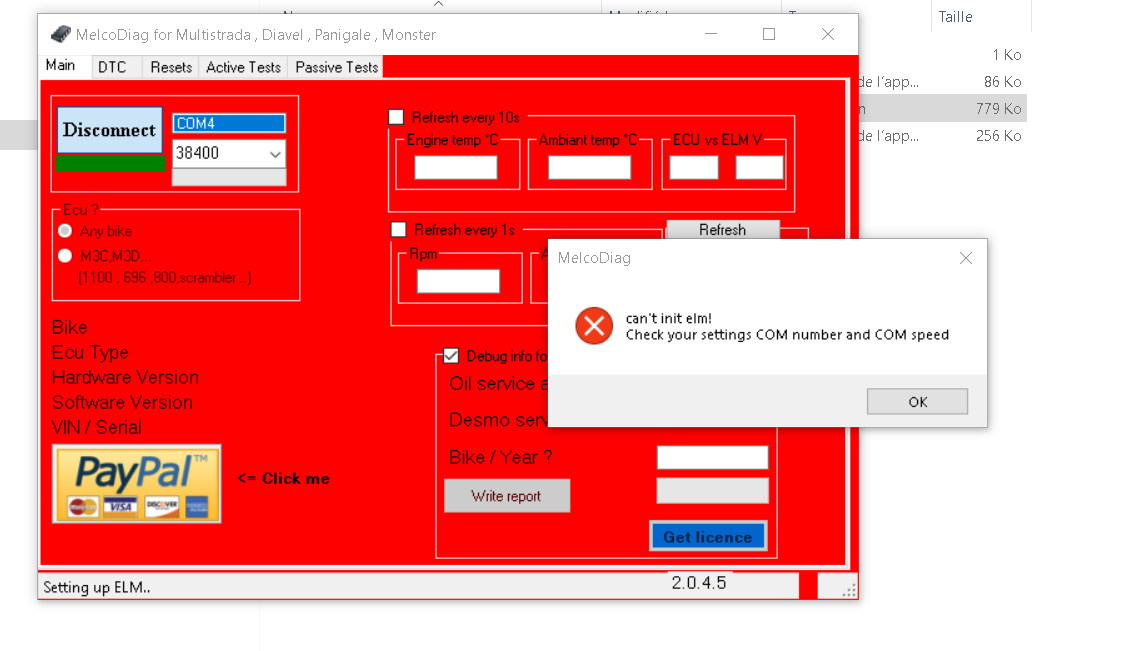Click the Refresh button

pyautogui.click(x=723, y=229)
